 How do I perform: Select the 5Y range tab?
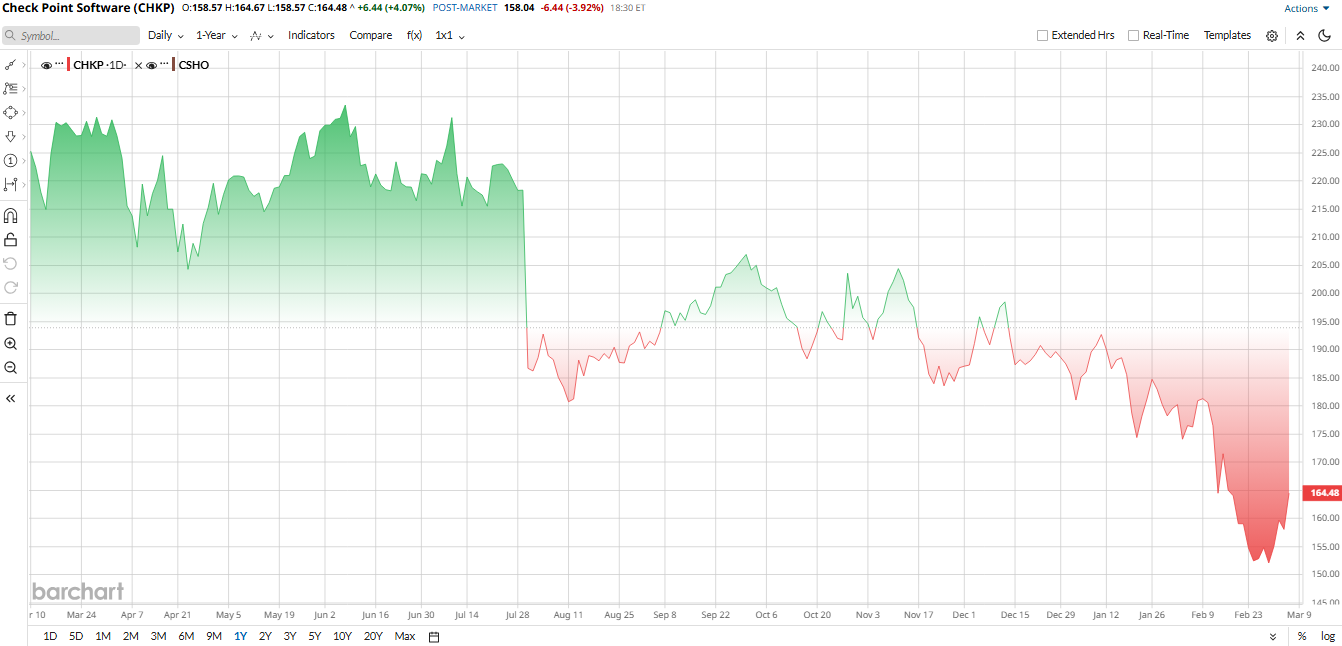[x=315, y=636]
